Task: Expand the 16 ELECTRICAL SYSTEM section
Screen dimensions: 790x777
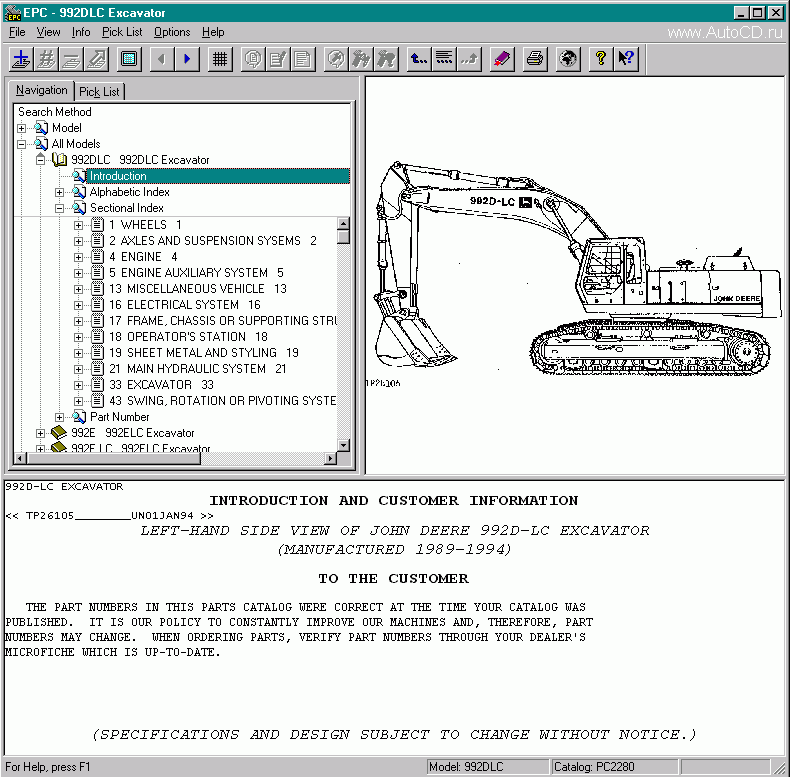Action: 78,305
